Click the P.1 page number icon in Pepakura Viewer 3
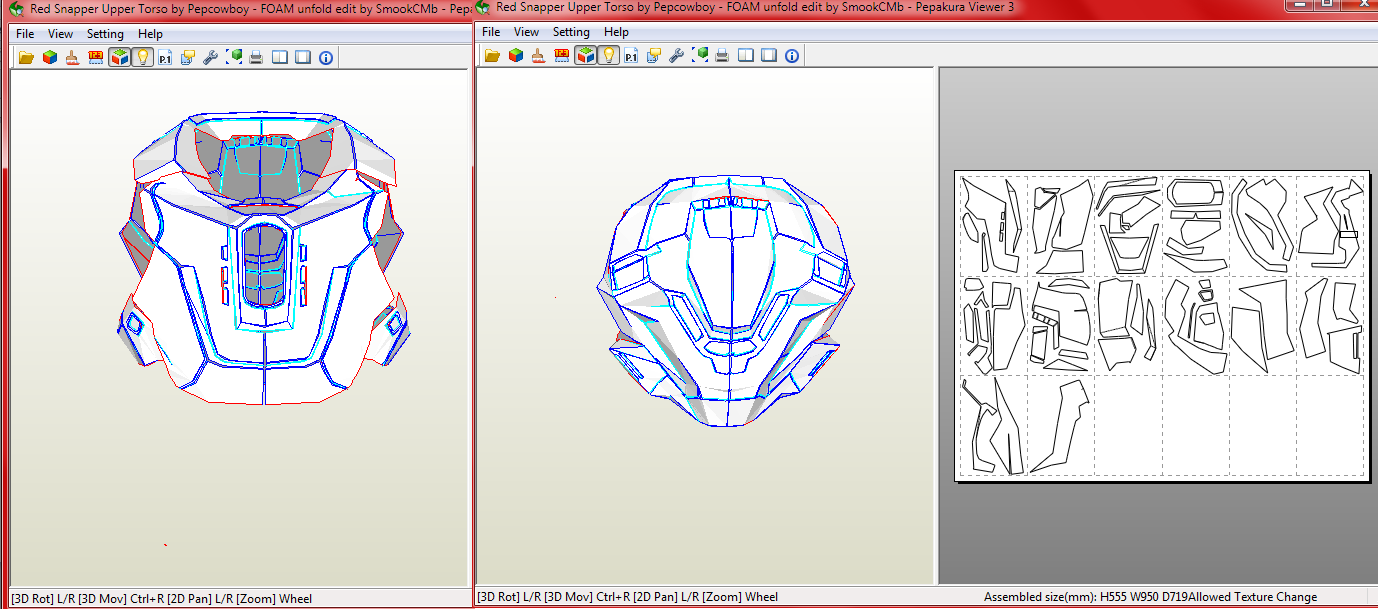 pos(631,55)
